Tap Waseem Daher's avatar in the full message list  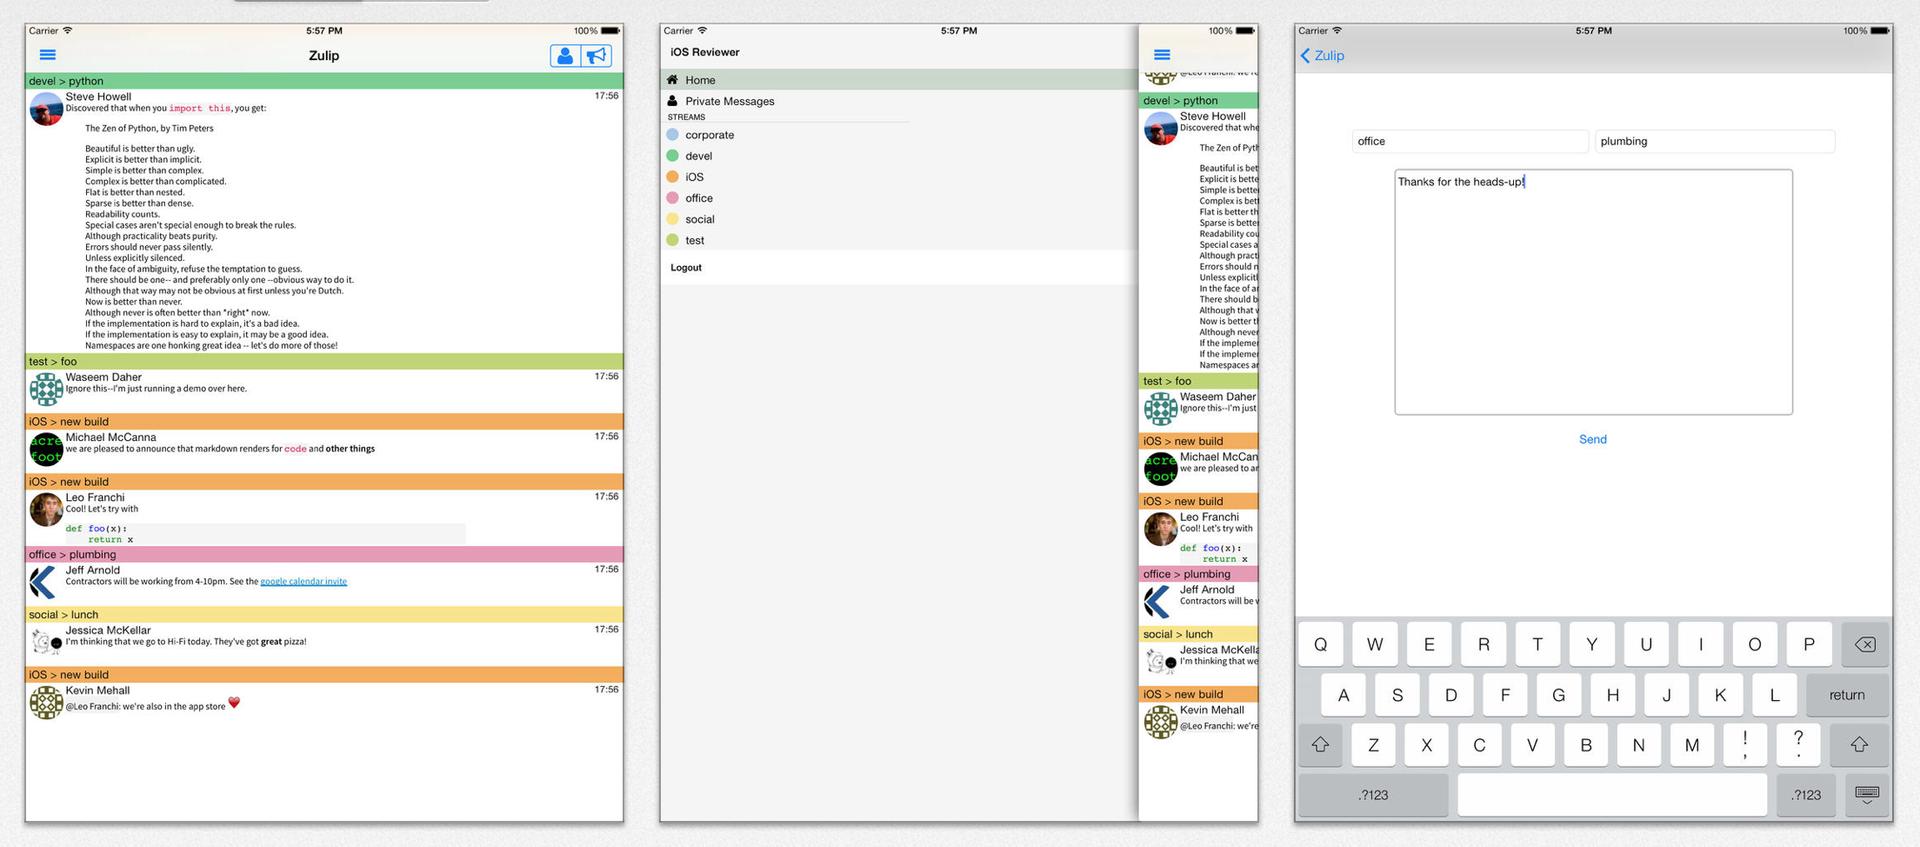tap(47, 389)
